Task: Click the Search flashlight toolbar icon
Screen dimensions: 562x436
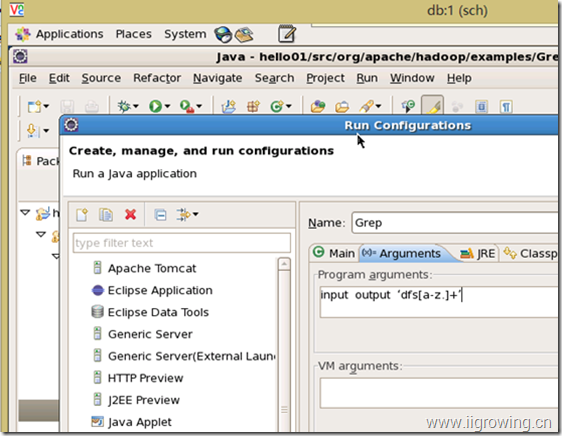Action: (366, 106)
